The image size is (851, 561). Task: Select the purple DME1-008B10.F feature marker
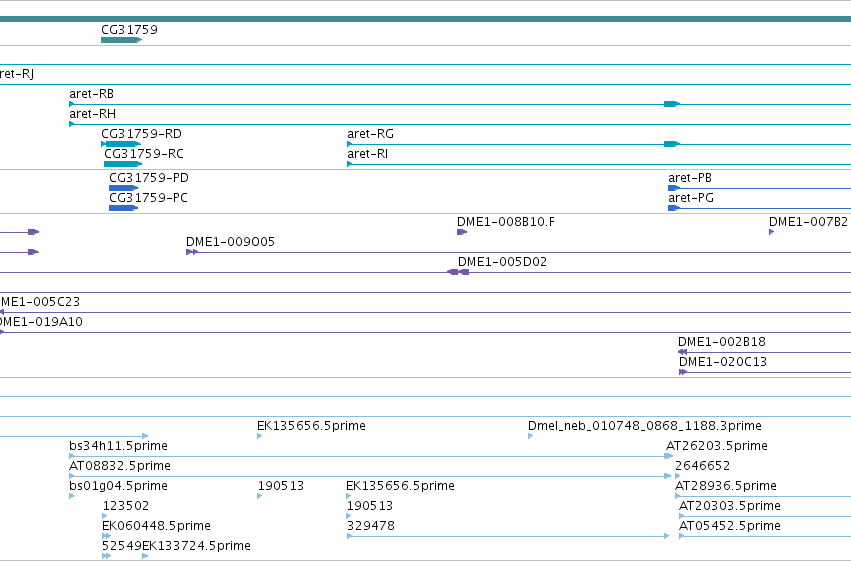[x=462, y=232]
